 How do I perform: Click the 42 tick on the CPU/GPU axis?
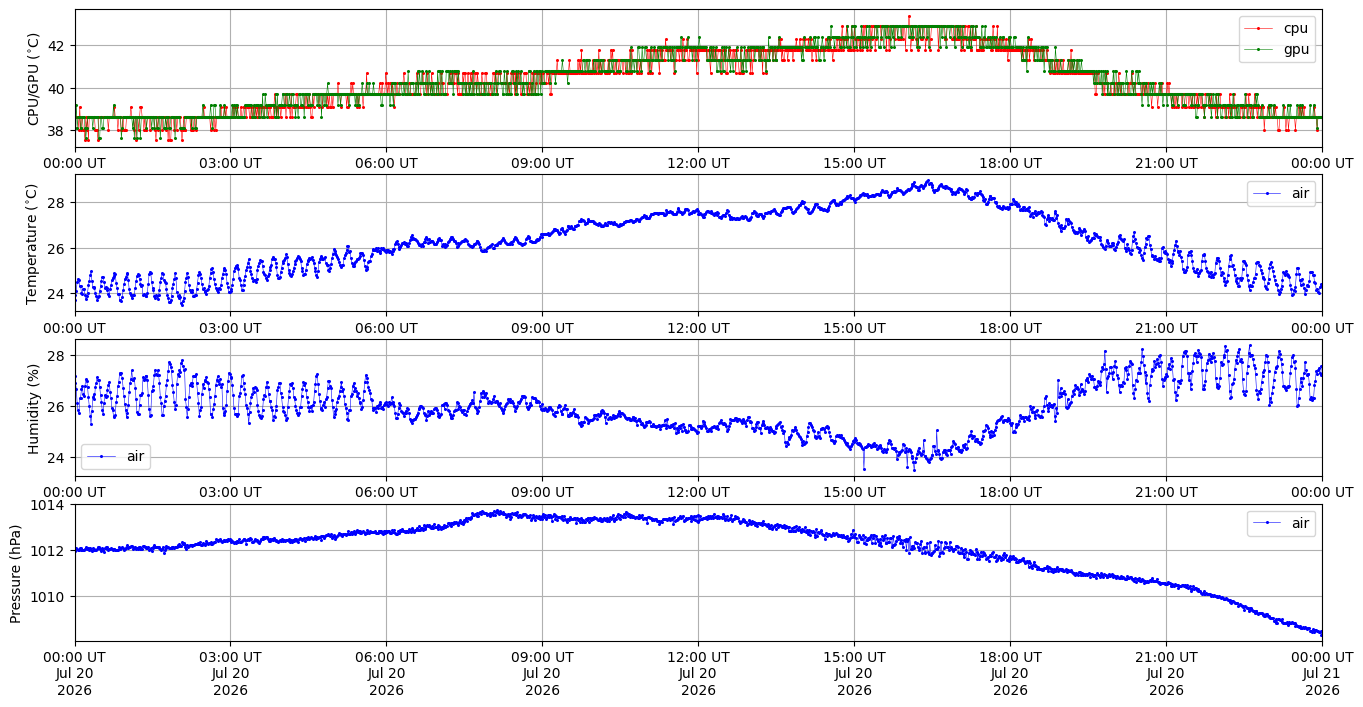point(58,46)
